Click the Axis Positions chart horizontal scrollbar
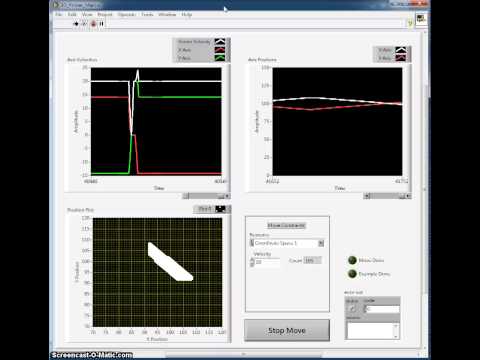The image size is (480, 360). pos(387,196)
